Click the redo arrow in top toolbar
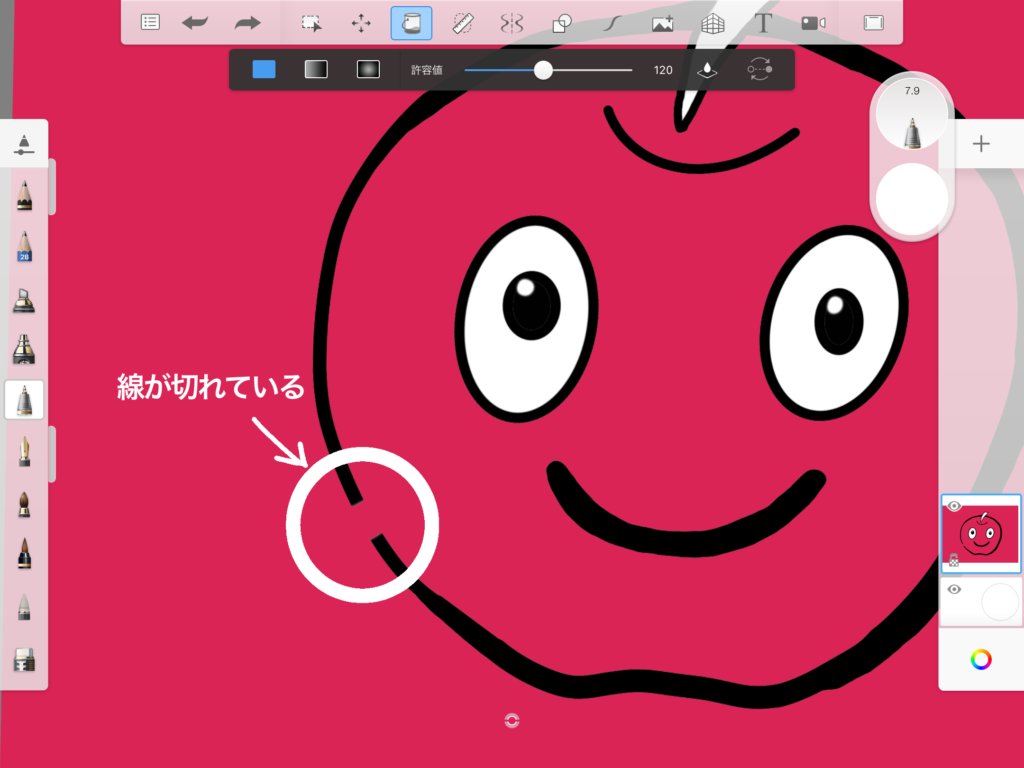 [x=247, y=23]
